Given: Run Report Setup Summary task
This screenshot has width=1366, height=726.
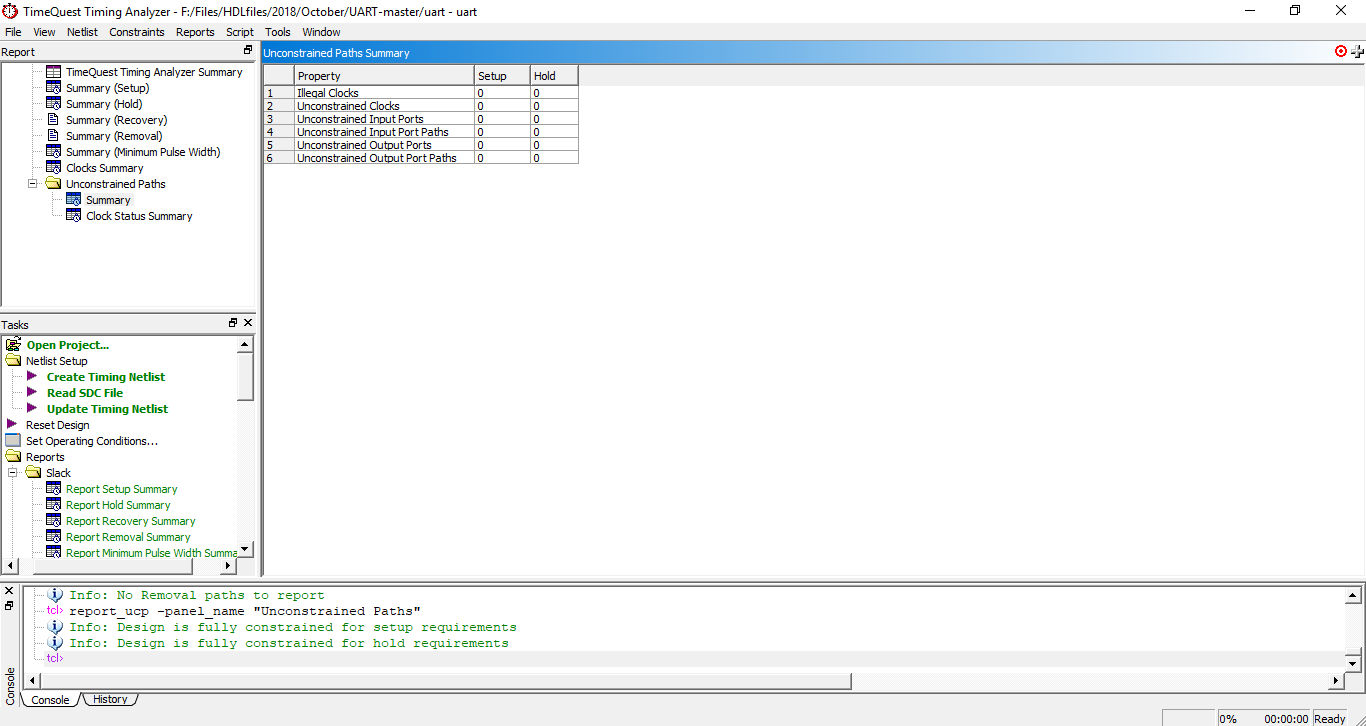Looking at the screenshot, I should 122,489.
